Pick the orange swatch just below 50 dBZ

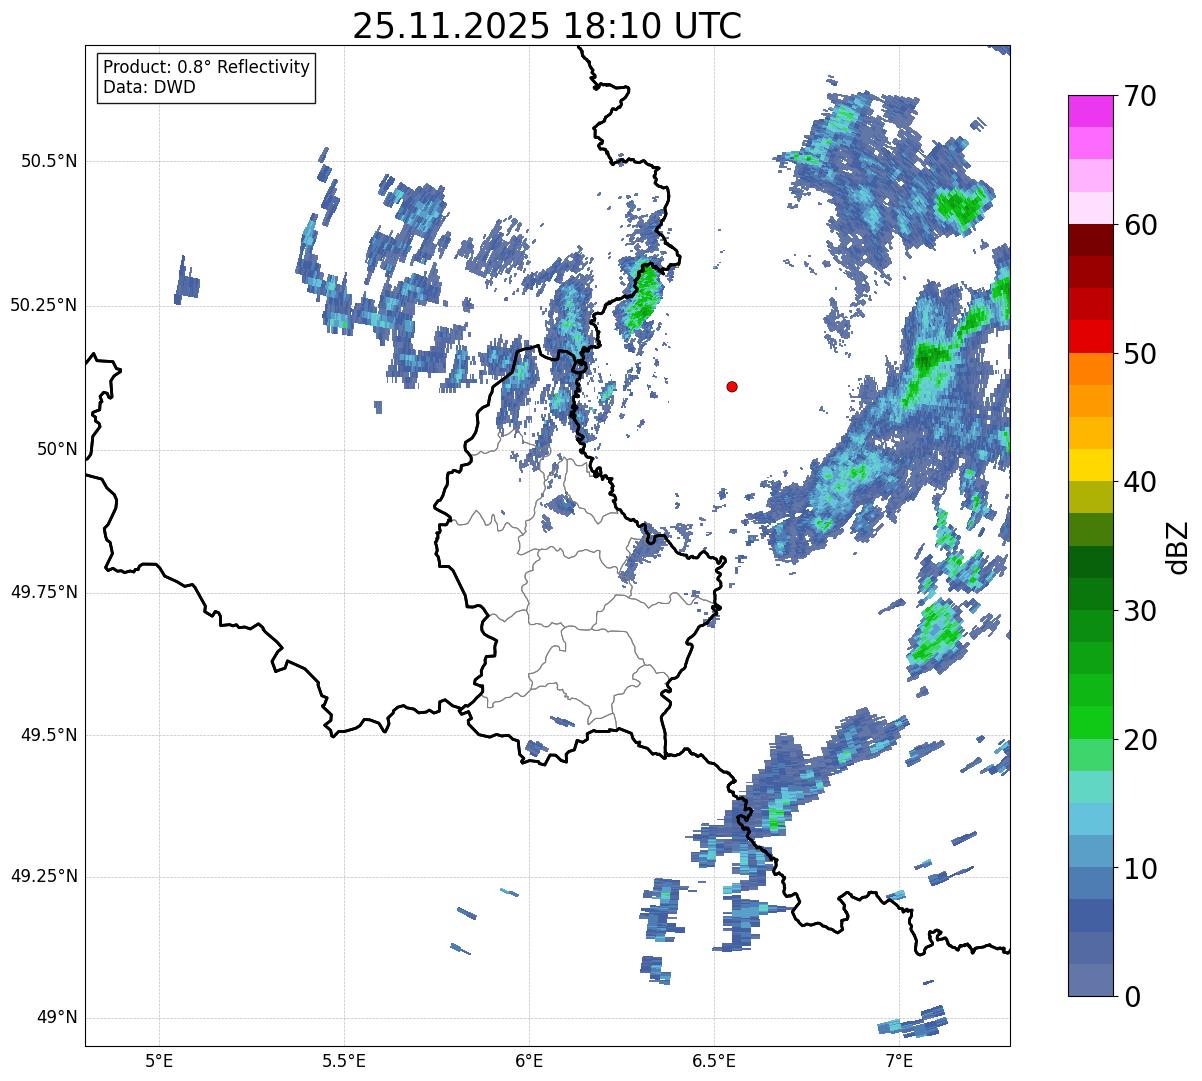click(x=1090, y=369)
